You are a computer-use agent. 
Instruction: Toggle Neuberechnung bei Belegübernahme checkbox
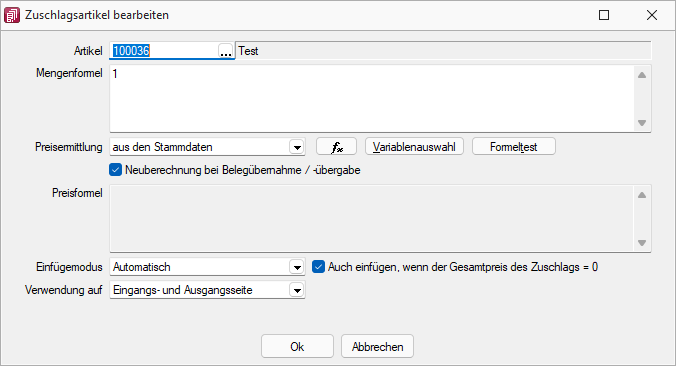click(116, 170)
